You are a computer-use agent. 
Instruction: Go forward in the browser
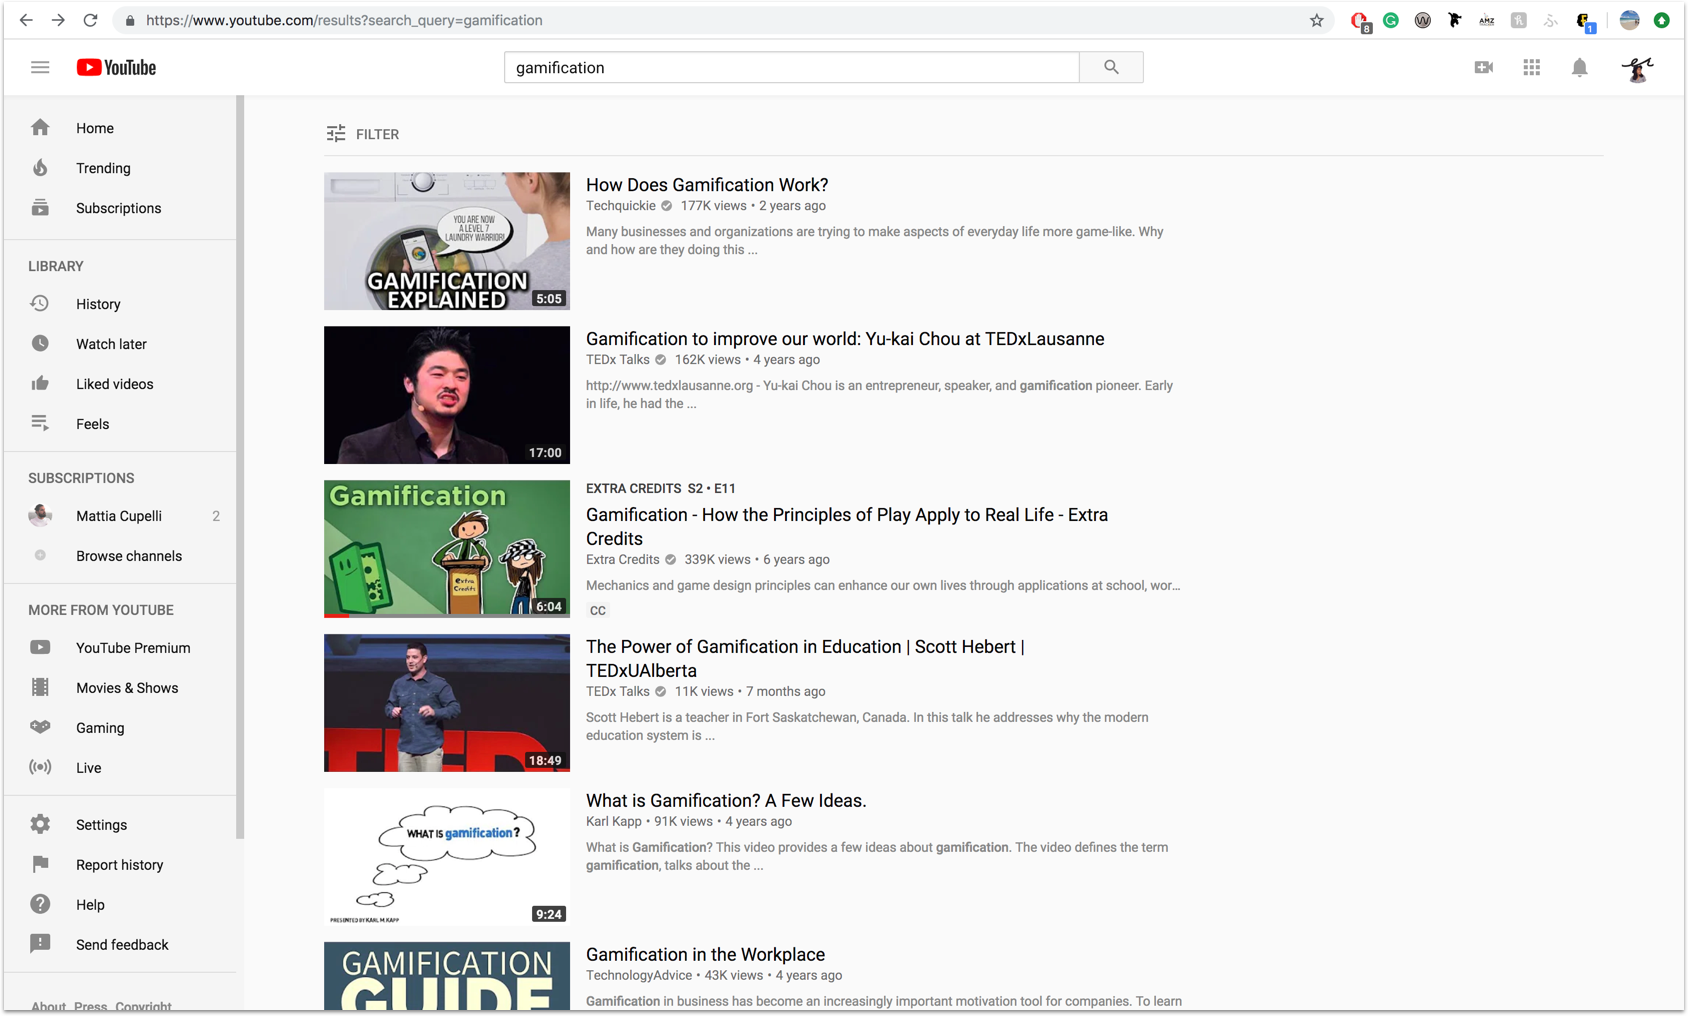pos(58,20)
